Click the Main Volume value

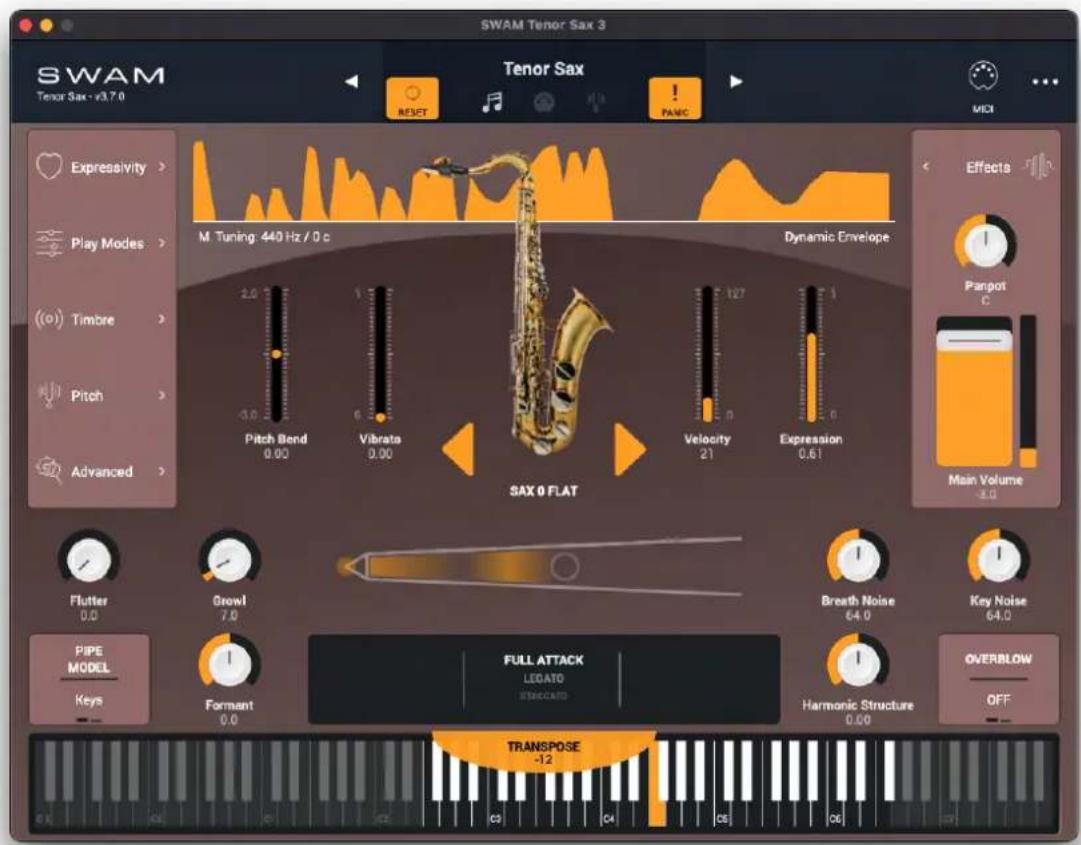[x=985, y=494]
